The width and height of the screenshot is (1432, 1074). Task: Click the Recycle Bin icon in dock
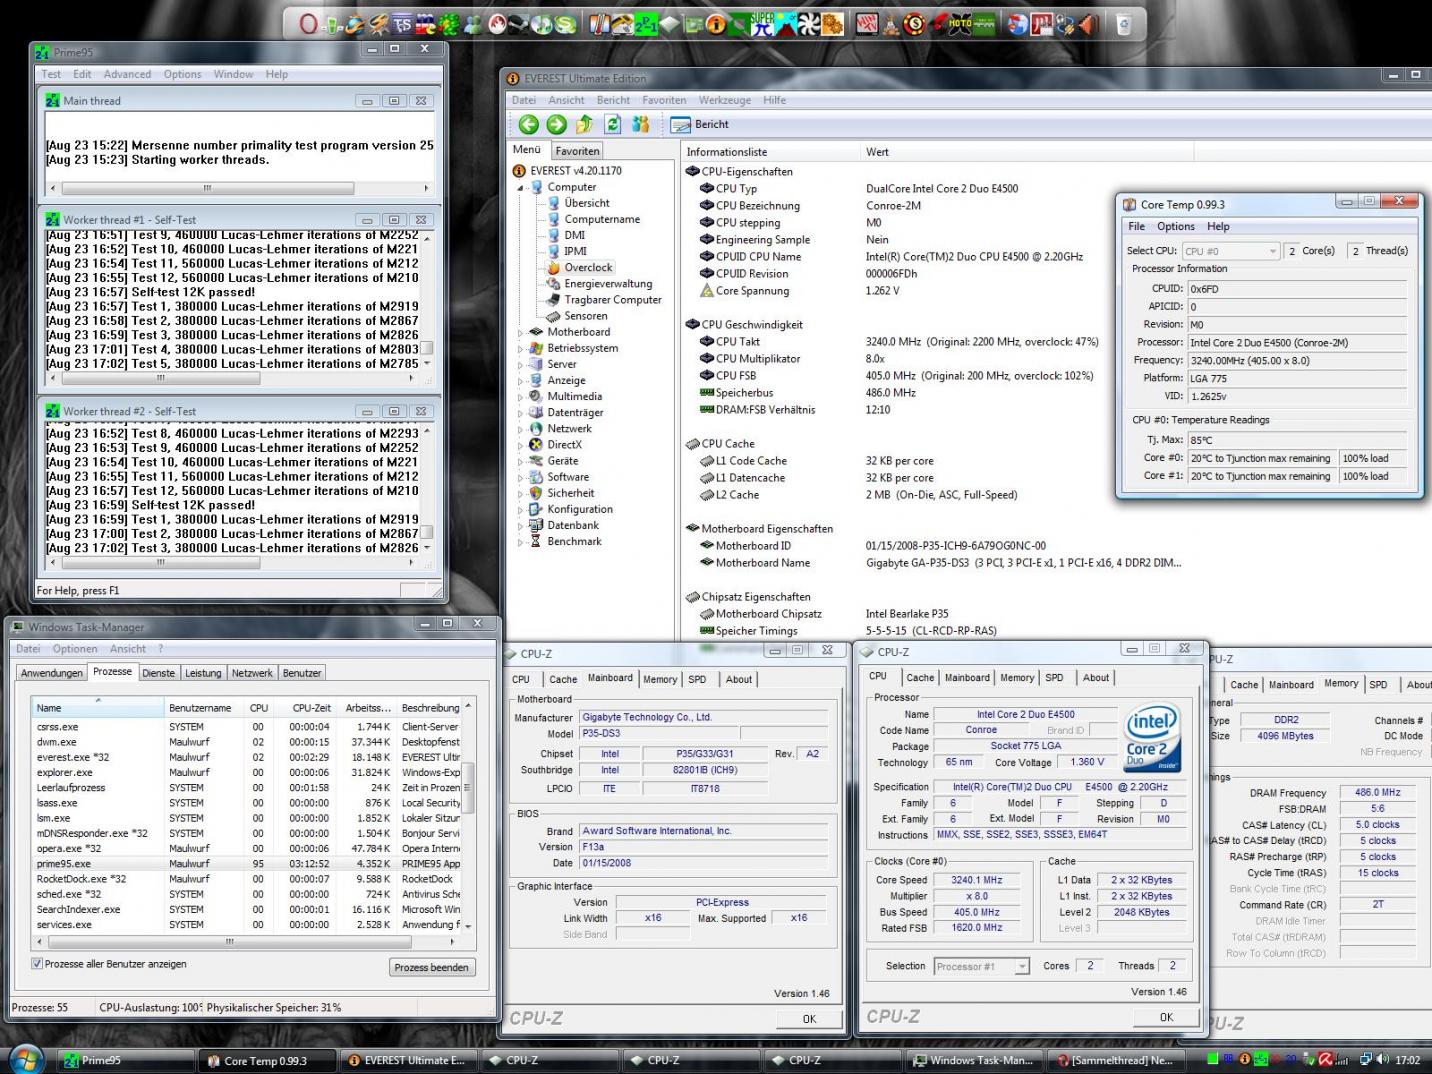pyautogui.click(x=1123, y=24)
